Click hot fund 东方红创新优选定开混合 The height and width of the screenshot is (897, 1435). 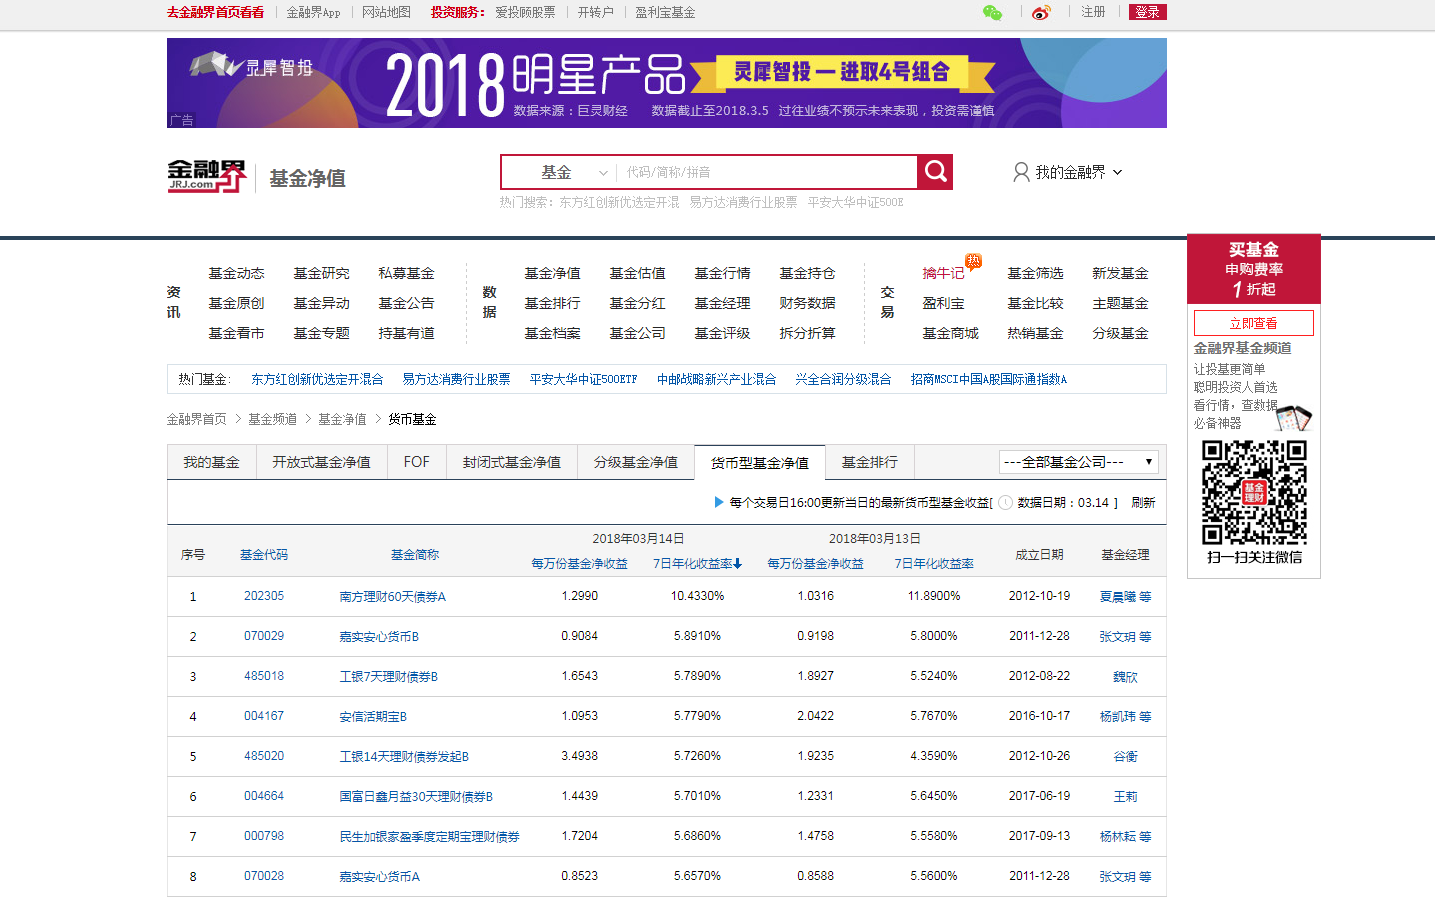(317, 379)
